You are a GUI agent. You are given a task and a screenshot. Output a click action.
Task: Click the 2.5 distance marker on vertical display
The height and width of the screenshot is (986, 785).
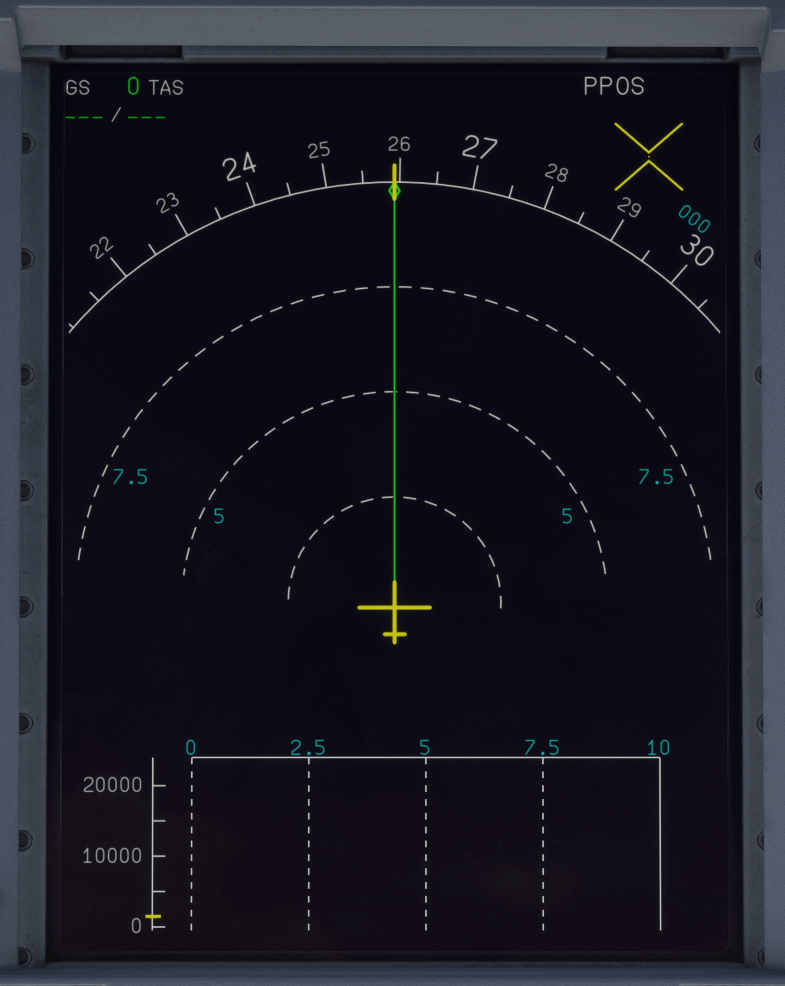pyautogui.click(x=308, y=747)
